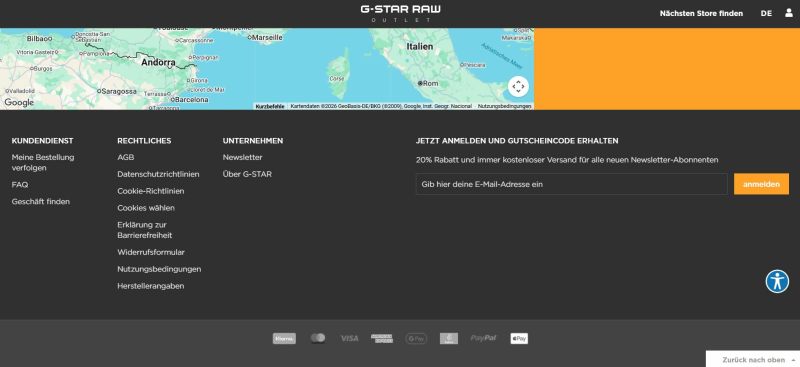The width and height of the screenshot is (800, 367).
Task: Click the Andorra label on the map
Action: pyautogui.click(x=158, y=63)
